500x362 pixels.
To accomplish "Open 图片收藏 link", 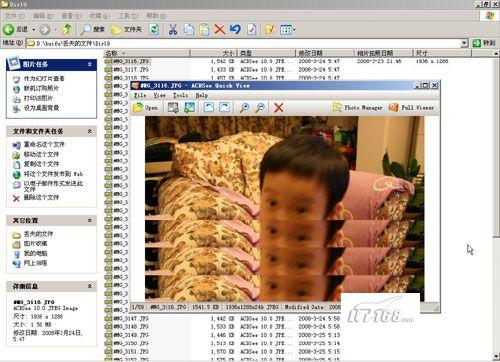I will click(35, 244).
